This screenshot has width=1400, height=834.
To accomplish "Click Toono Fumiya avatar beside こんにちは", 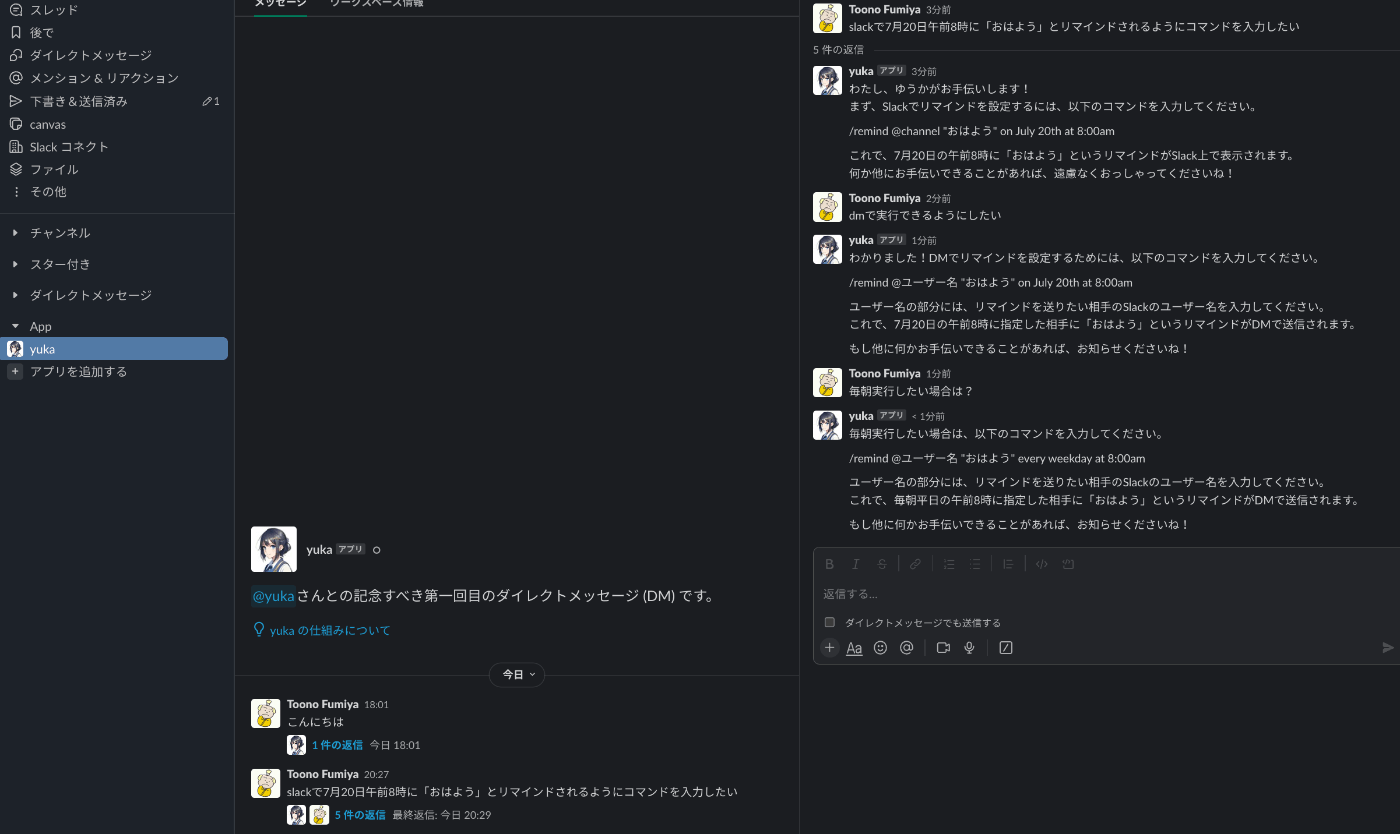I will (x=265, y=713).
